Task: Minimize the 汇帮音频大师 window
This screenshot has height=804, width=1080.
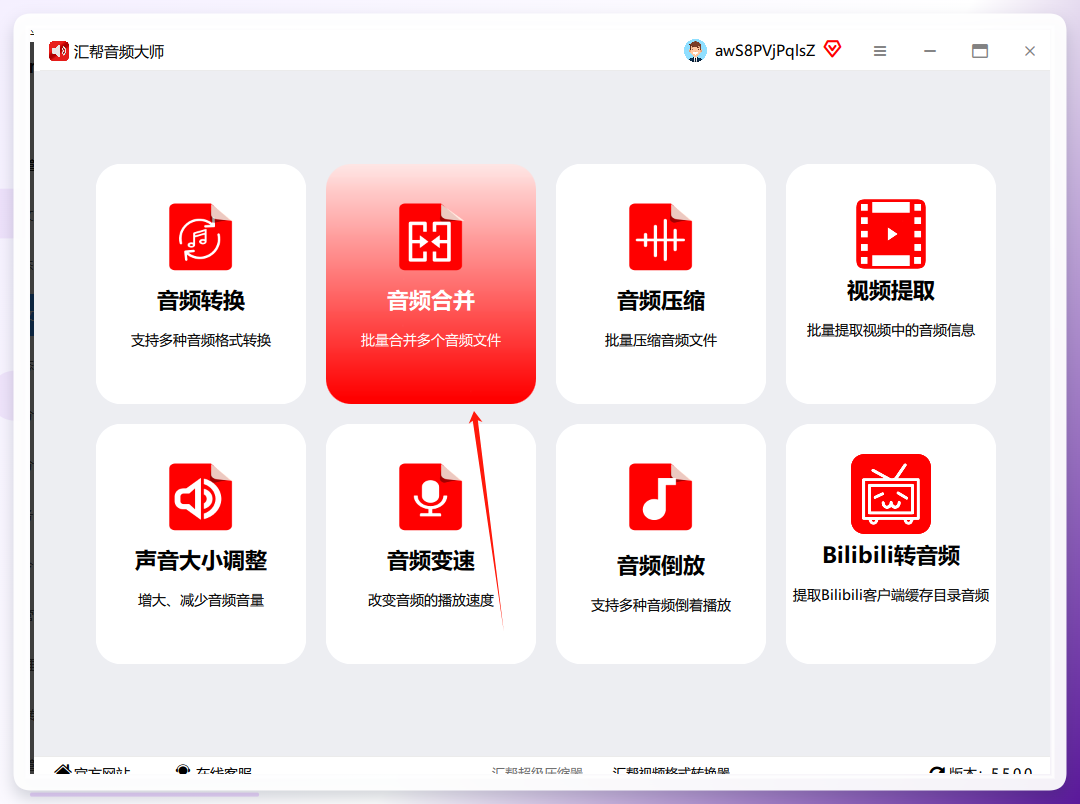Action: click(x=930, y=51)
